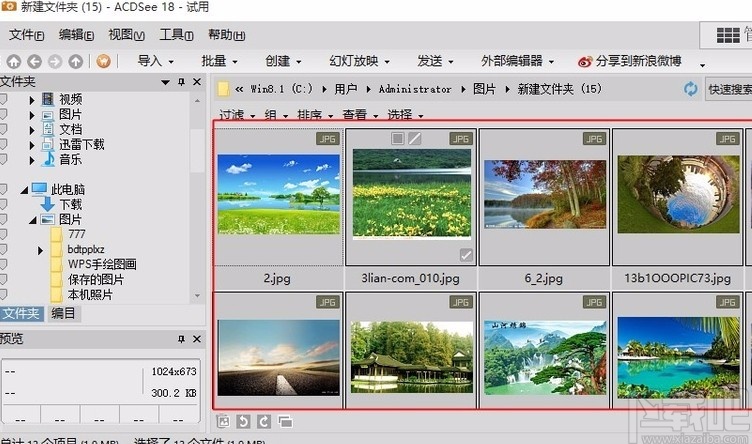This screenshot has width=752, height=444.
Task: Open the 编辑 menu
Action: coord(76,35)
